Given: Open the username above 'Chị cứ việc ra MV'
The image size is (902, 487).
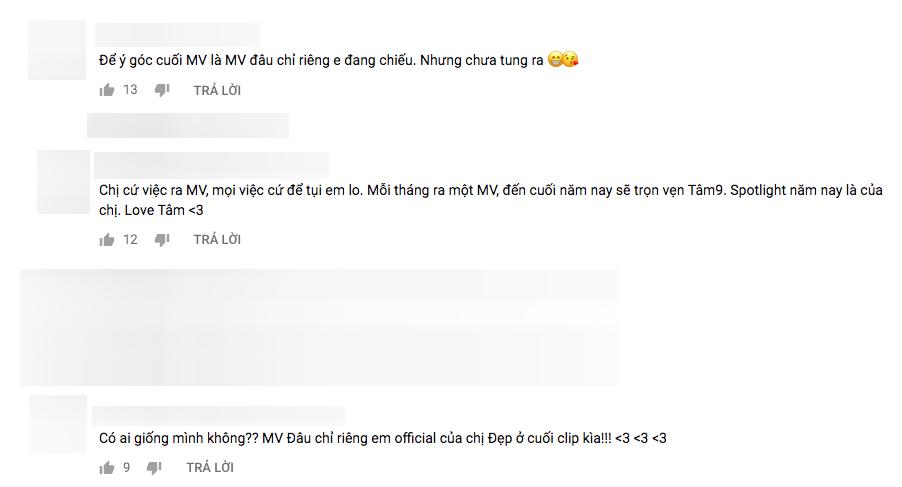Looking at the screenshot, I should (211, 165).
